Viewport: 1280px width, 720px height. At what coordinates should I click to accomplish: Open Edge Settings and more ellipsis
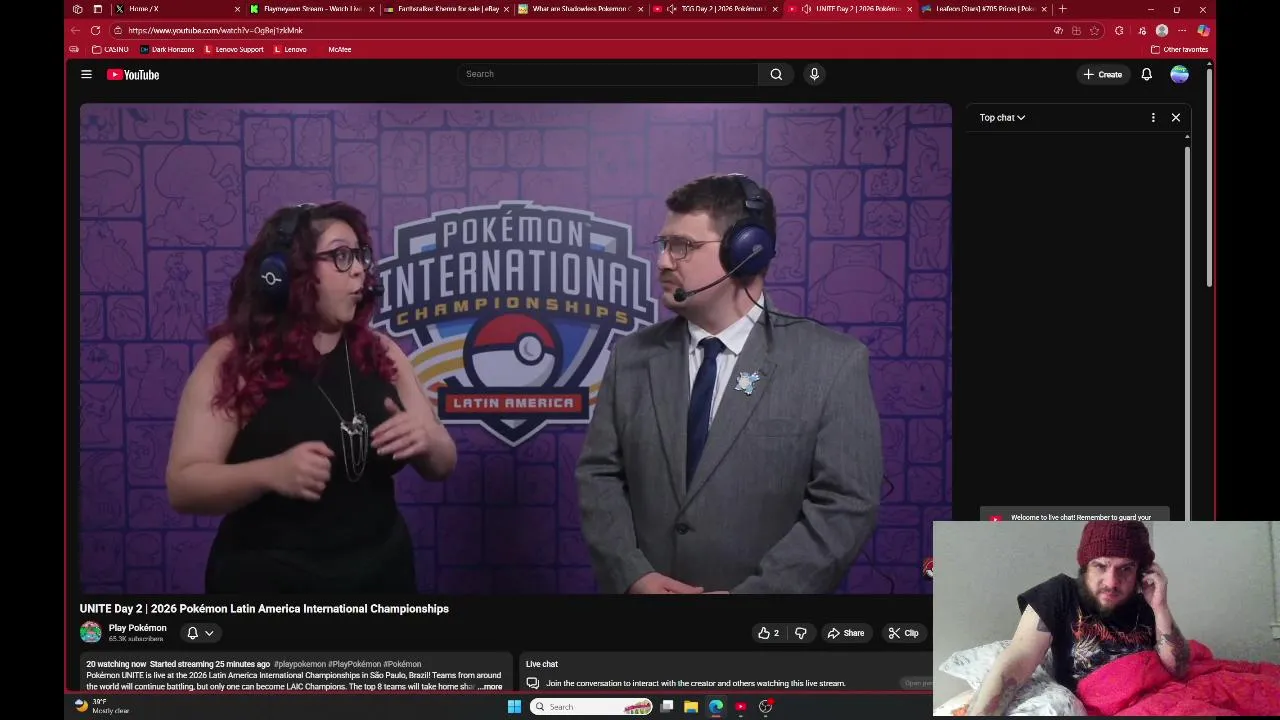(x=1182, y=30)
